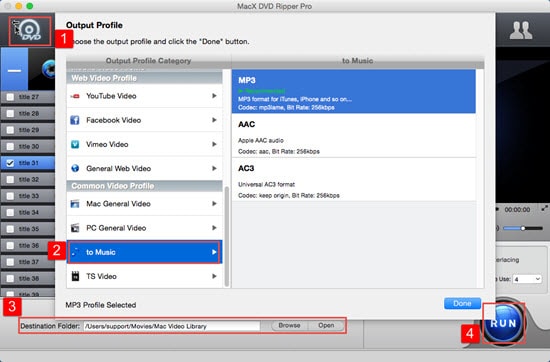Check the title 38 checkbox

(x=11, y=279)
